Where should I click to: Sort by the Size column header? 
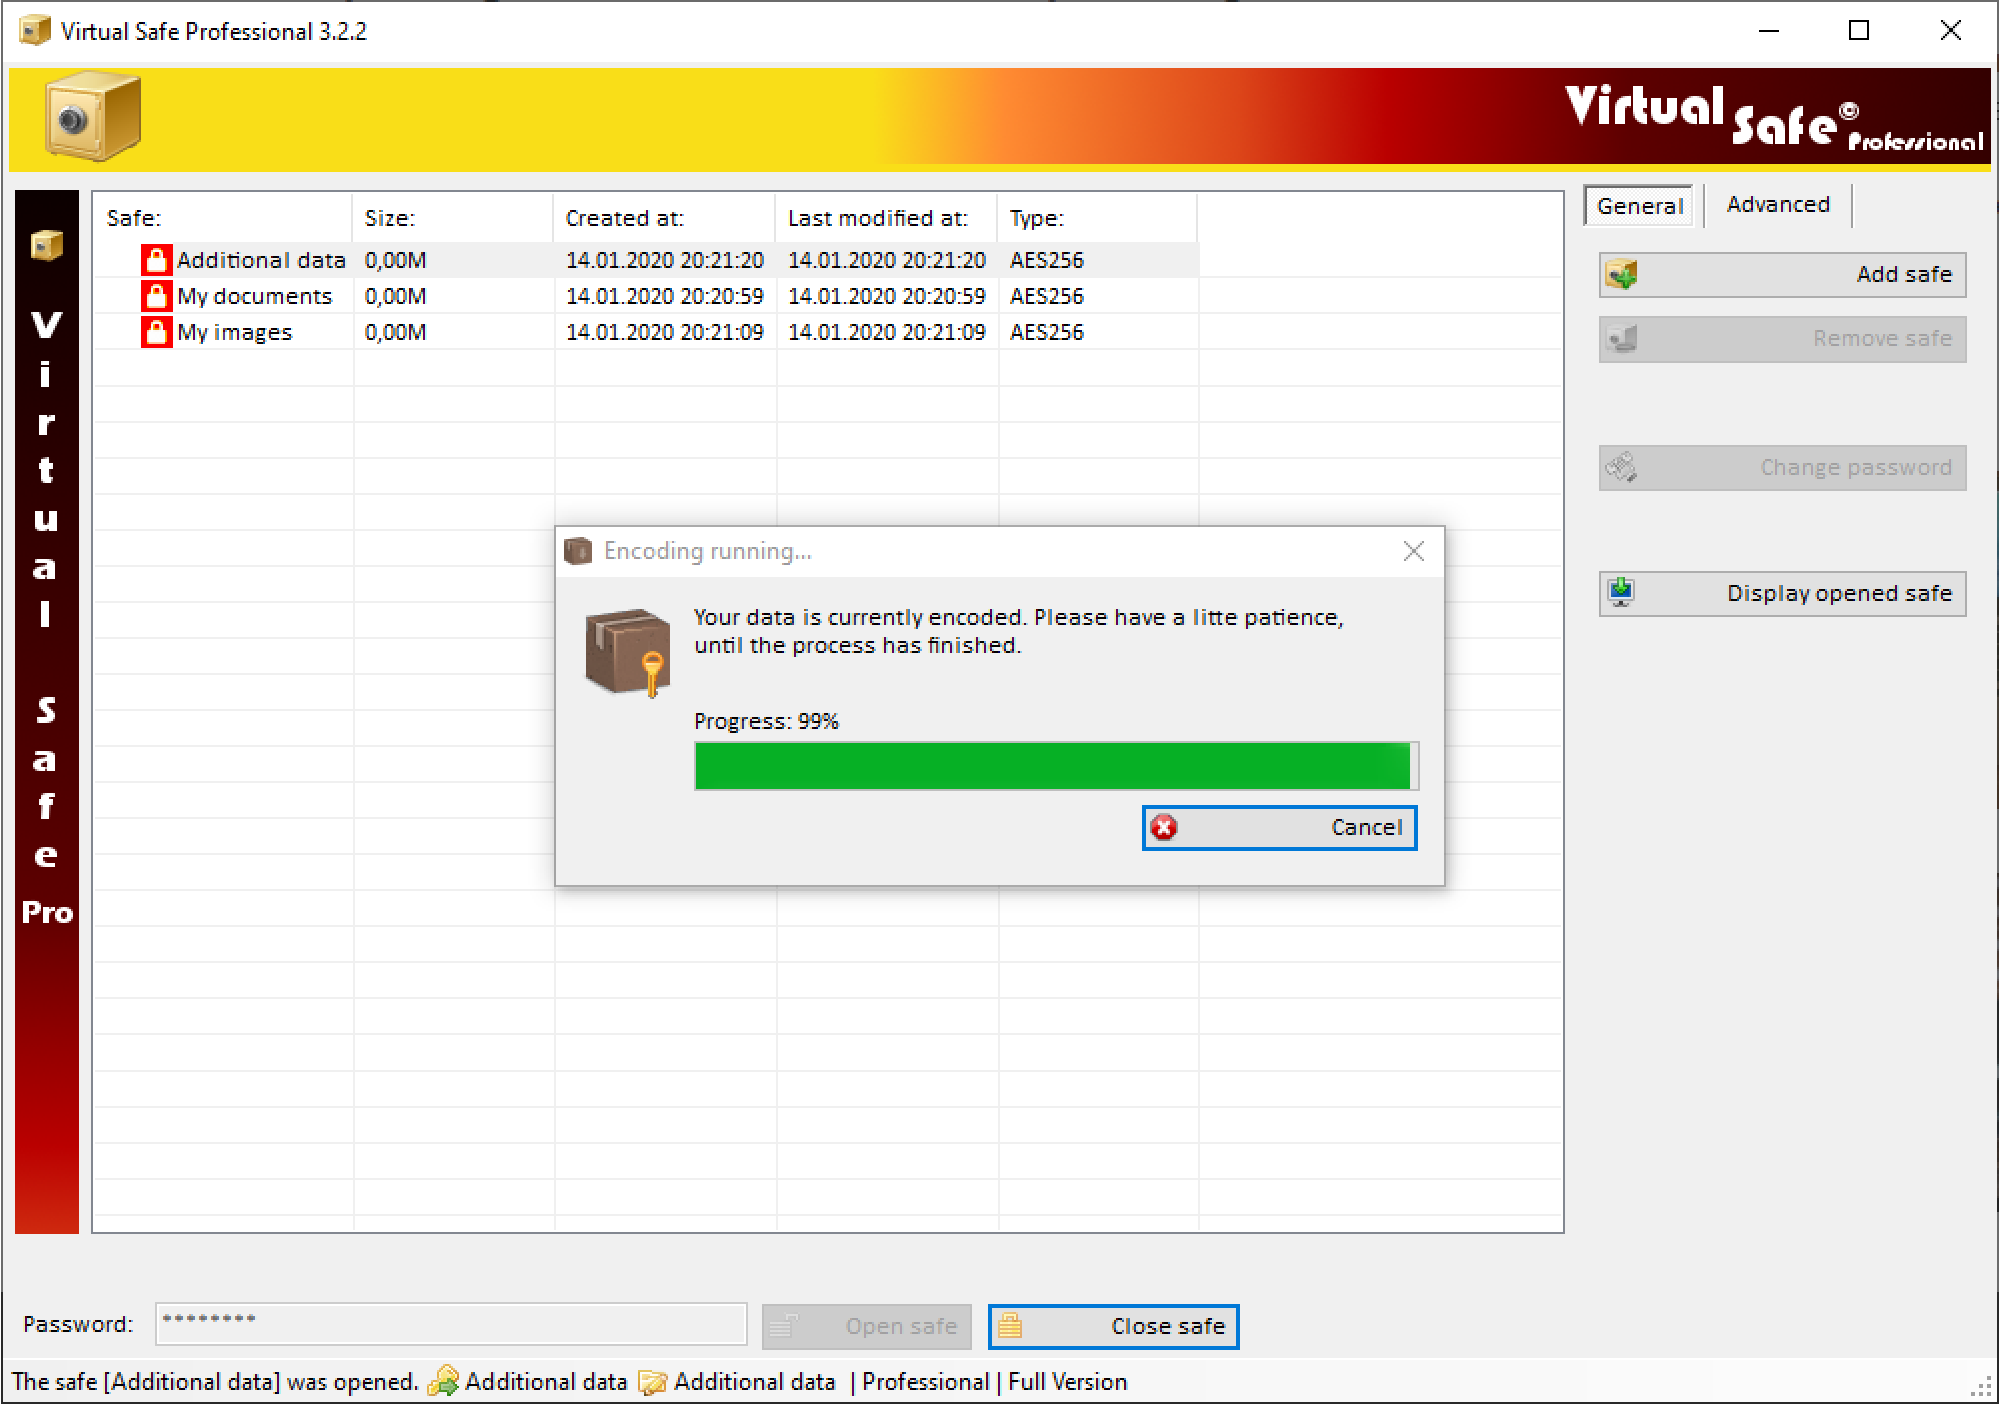pos(453,218)
